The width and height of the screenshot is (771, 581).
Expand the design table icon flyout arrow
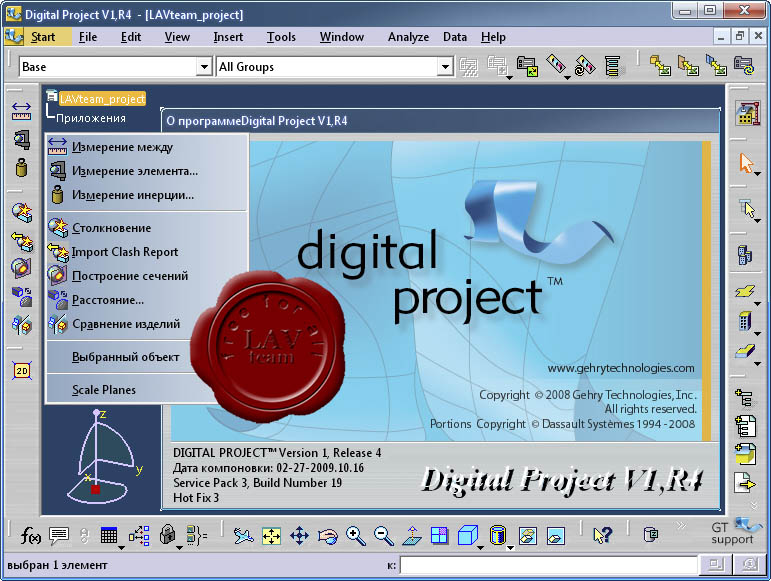(121, 547)
